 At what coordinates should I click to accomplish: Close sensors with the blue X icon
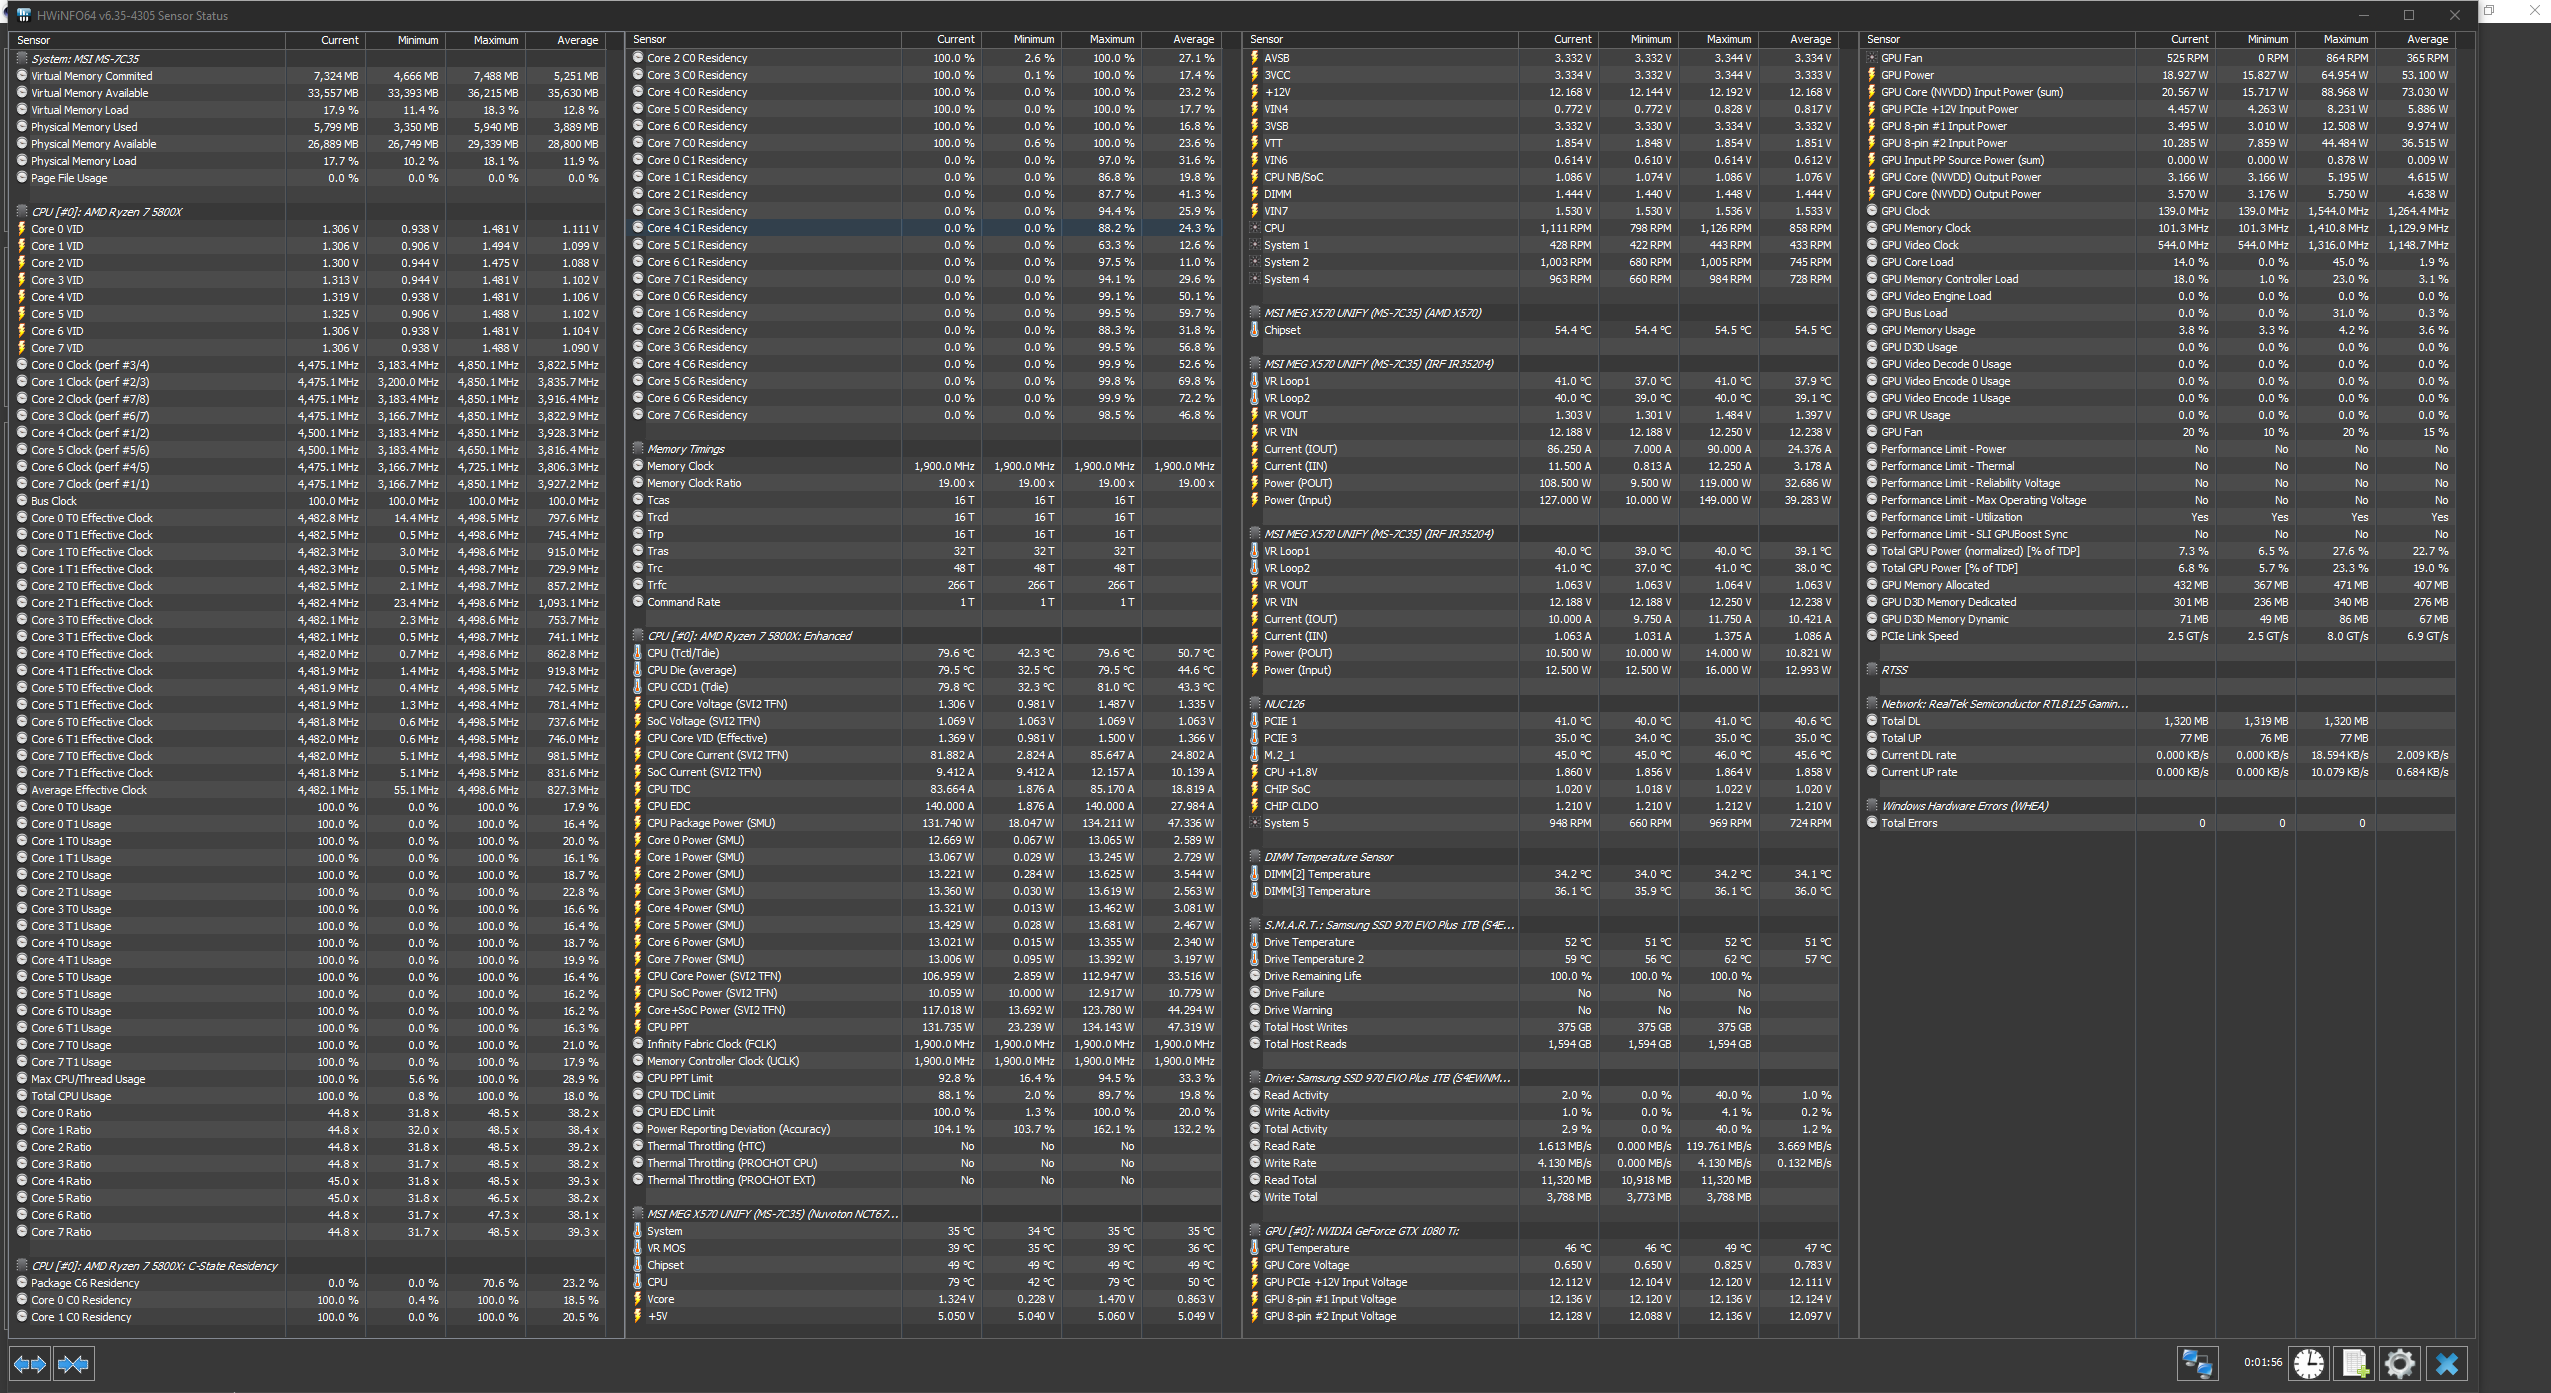pos(2446,1363)
